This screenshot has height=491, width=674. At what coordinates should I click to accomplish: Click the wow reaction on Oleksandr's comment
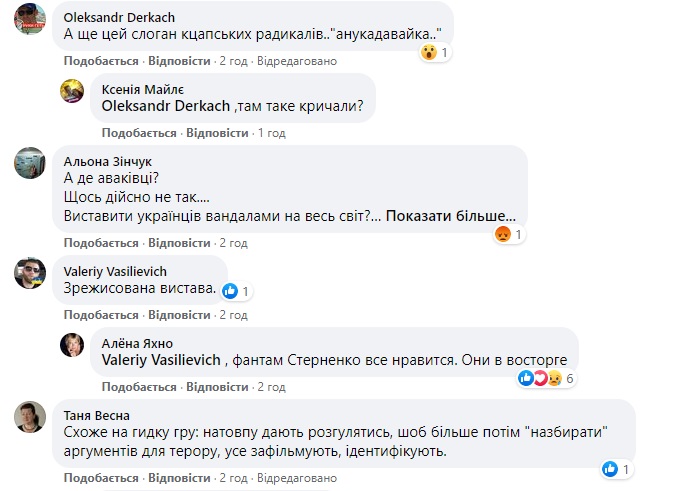click(431, 52)
